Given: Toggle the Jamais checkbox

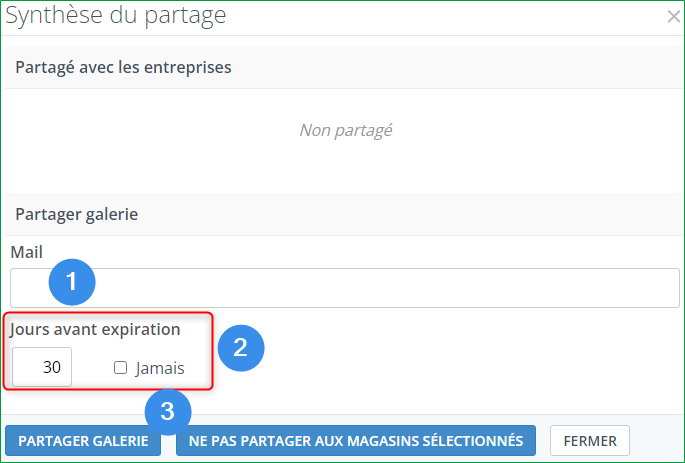Looking at the screenshot, I should point(121,368).
